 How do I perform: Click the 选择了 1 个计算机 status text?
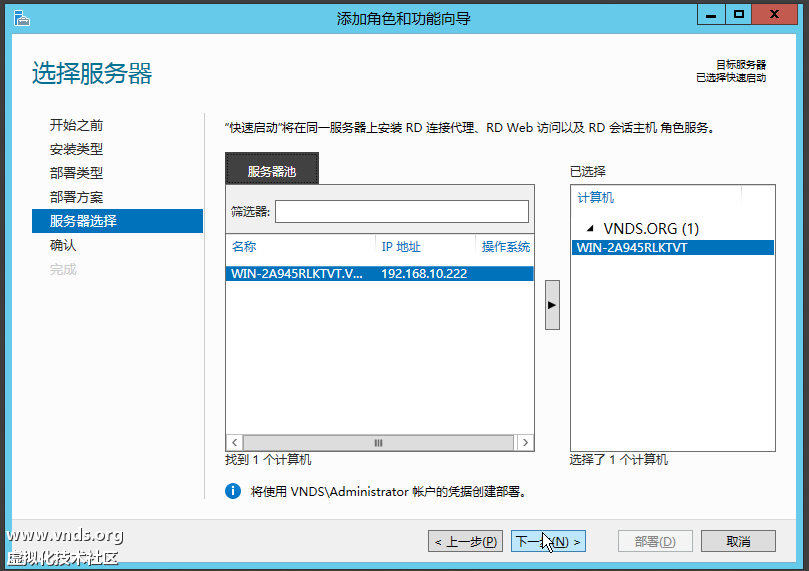(x=619, y=460)
